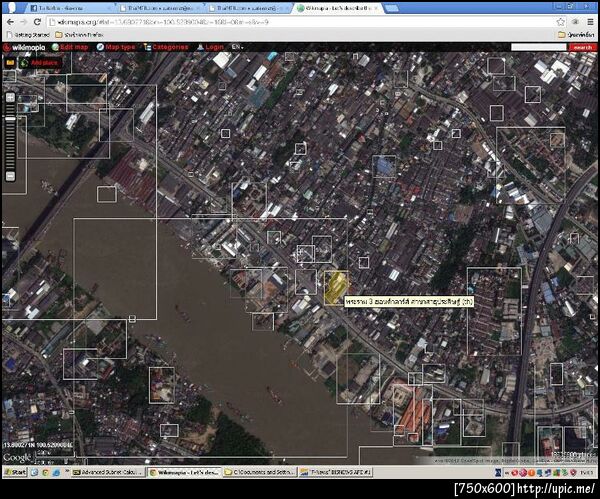Click the Login link
This screenshot has height=499, width=600.
tap(210, 47)
